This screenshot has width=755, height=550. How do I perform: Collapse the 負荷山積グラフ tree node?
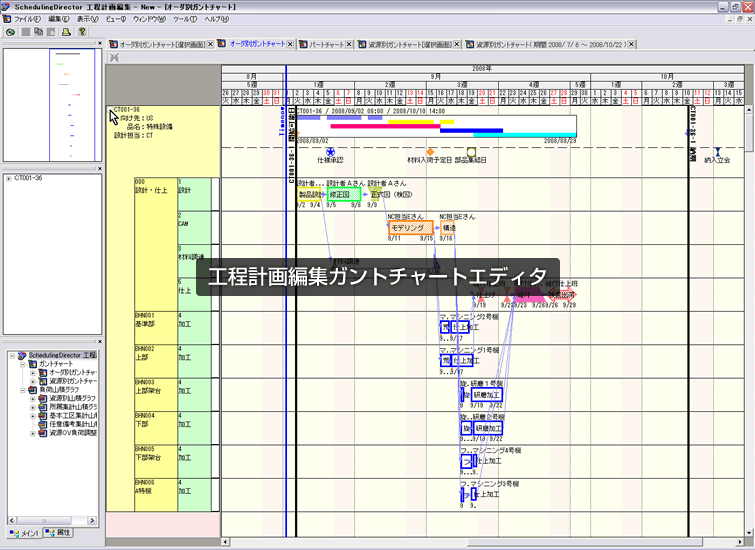23,390
